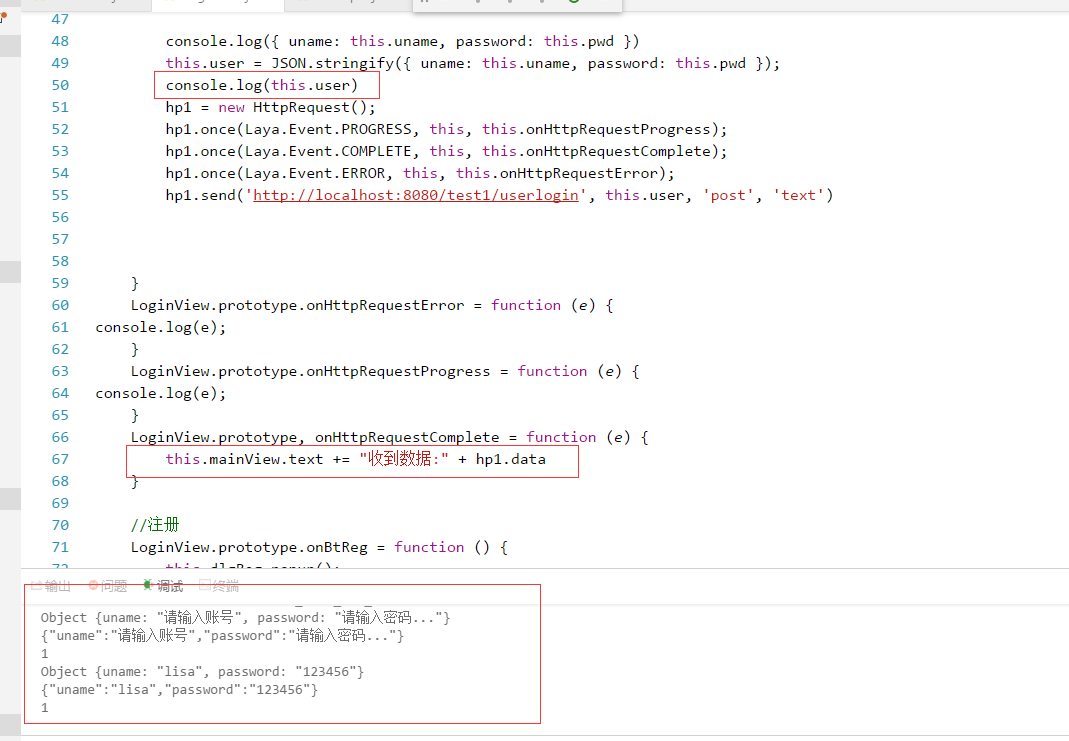Click the red error icon beside 问题
The height and width of the screenshot is (741, 1069).
(x=93, y=586)
